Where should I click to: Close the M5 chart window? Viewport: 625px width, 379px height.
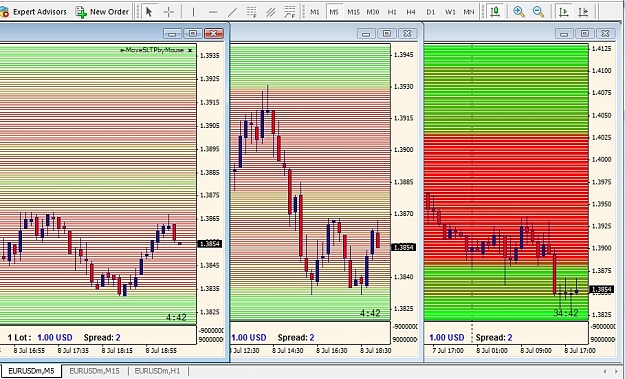(214, 33)
